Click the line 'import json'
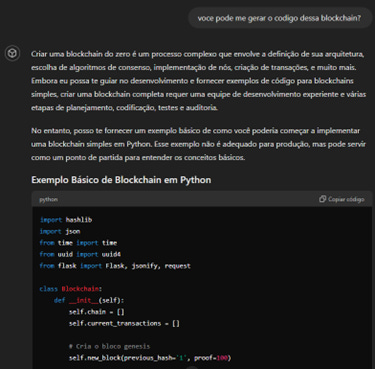 click(x=60, y=231)
